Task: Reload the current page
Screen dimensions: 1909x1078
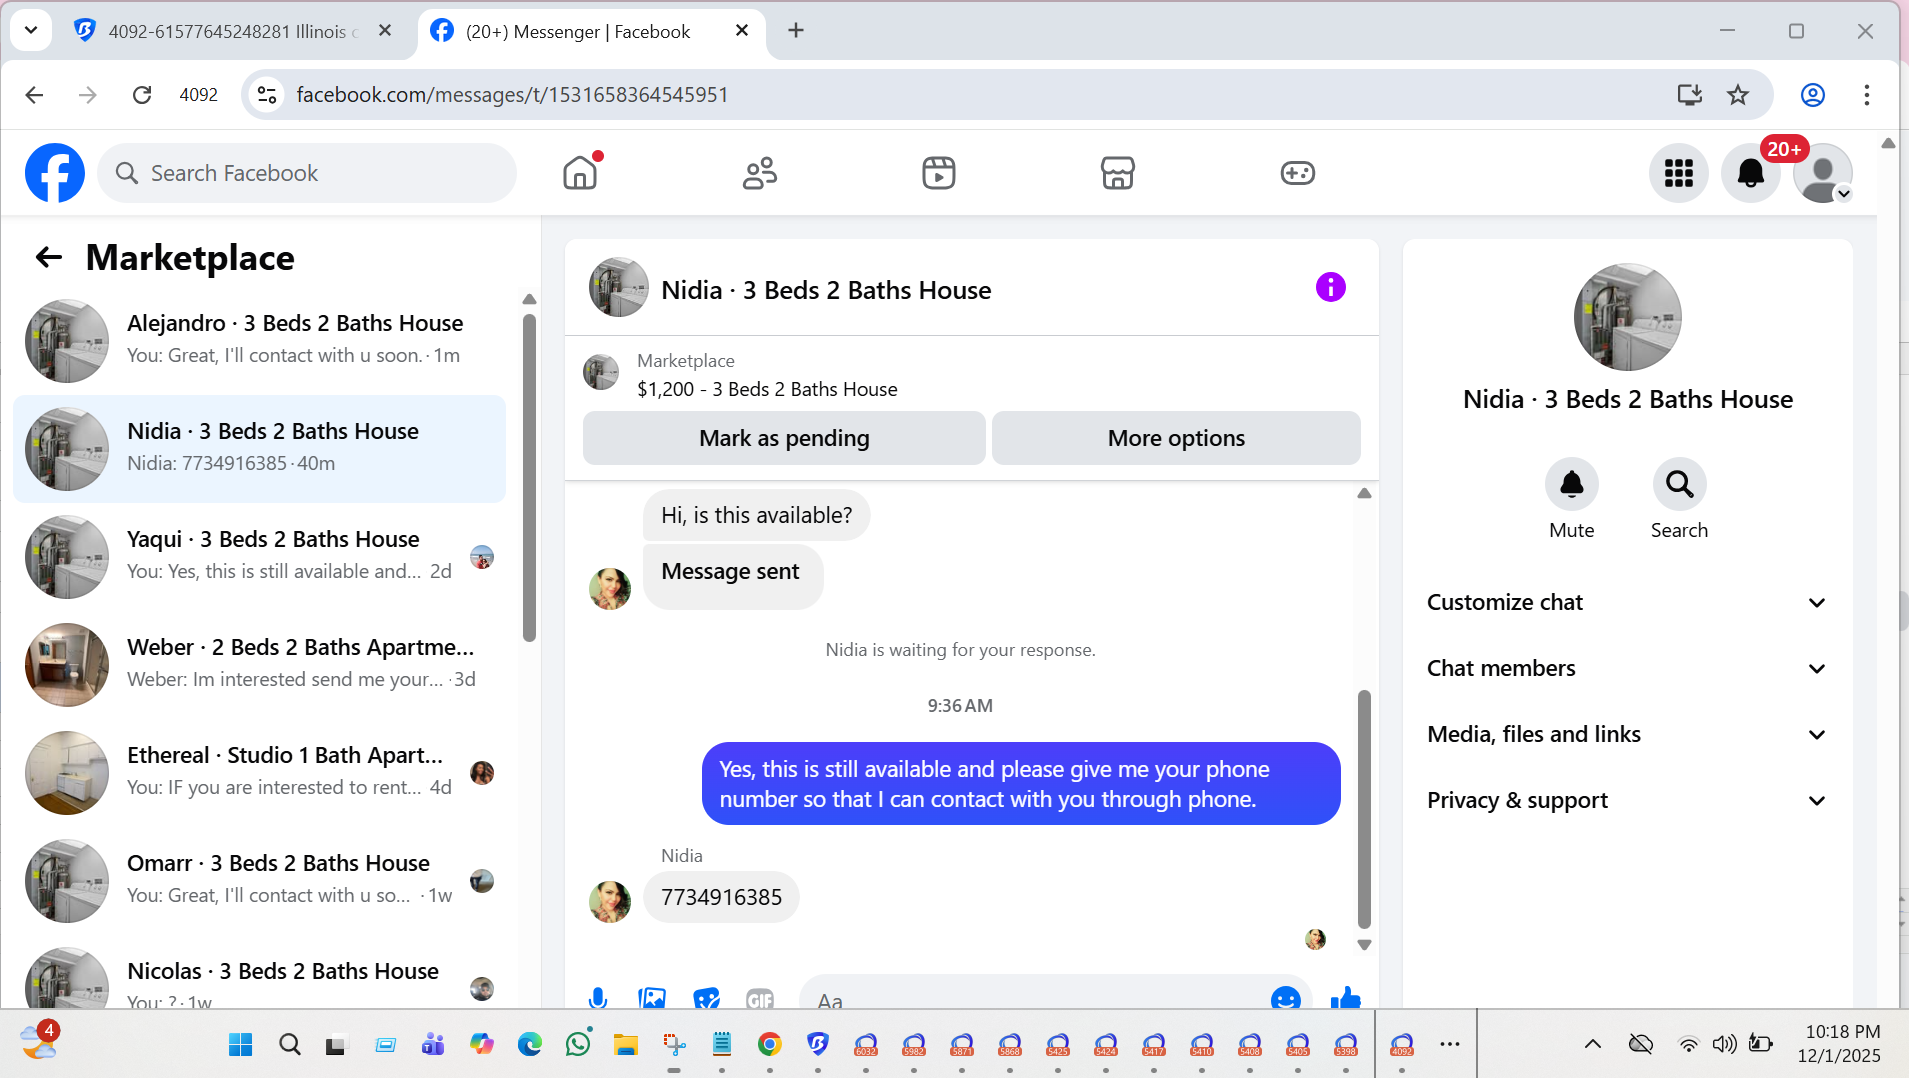Action: pyautogui.click(x=142, y=95)
